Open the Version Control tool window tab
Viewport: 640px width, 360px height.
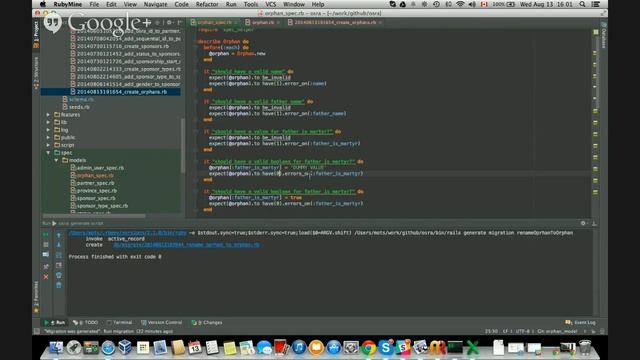pyautogui.click(x=162, y=322)
